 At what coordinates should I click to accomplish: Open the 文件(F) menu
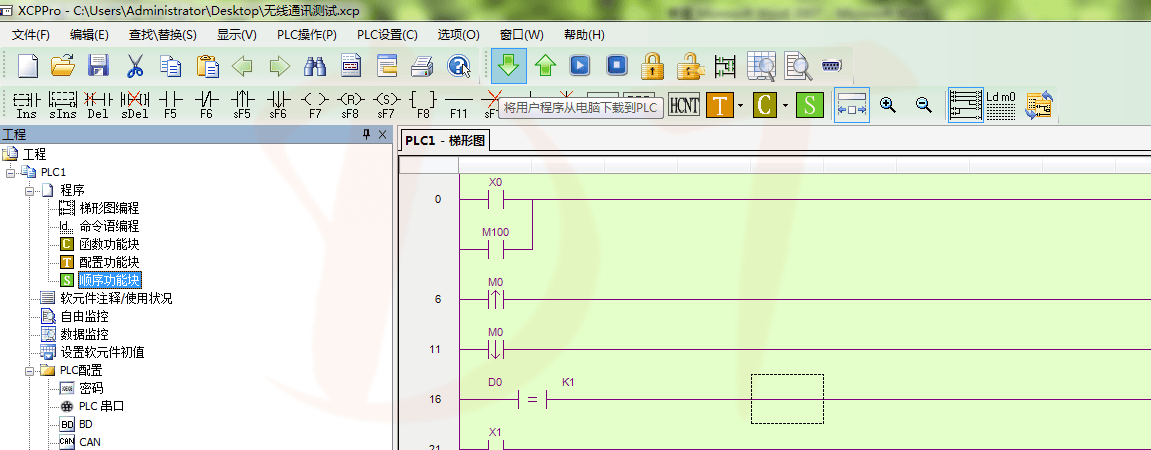pos(31,35)
